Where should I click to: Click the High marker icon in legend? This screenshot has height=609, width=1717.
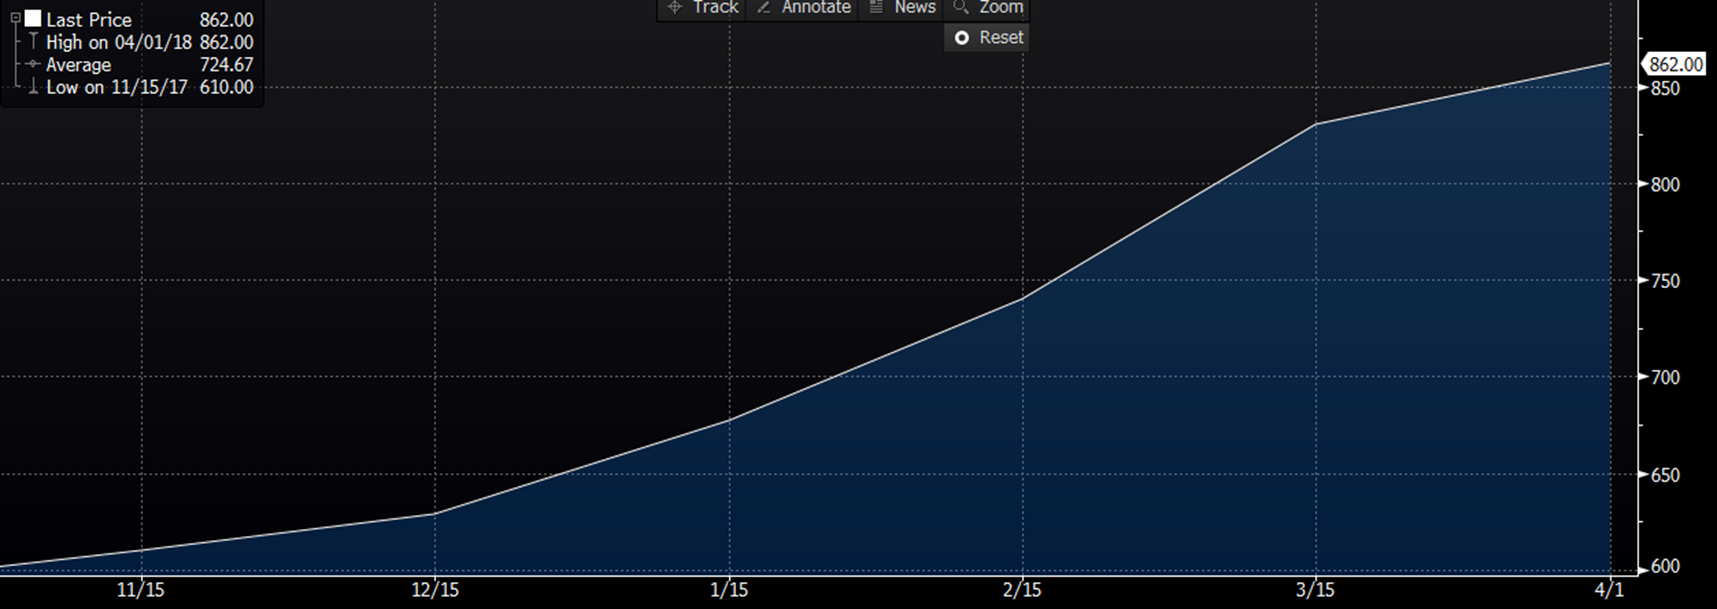(x=33, y=42)
